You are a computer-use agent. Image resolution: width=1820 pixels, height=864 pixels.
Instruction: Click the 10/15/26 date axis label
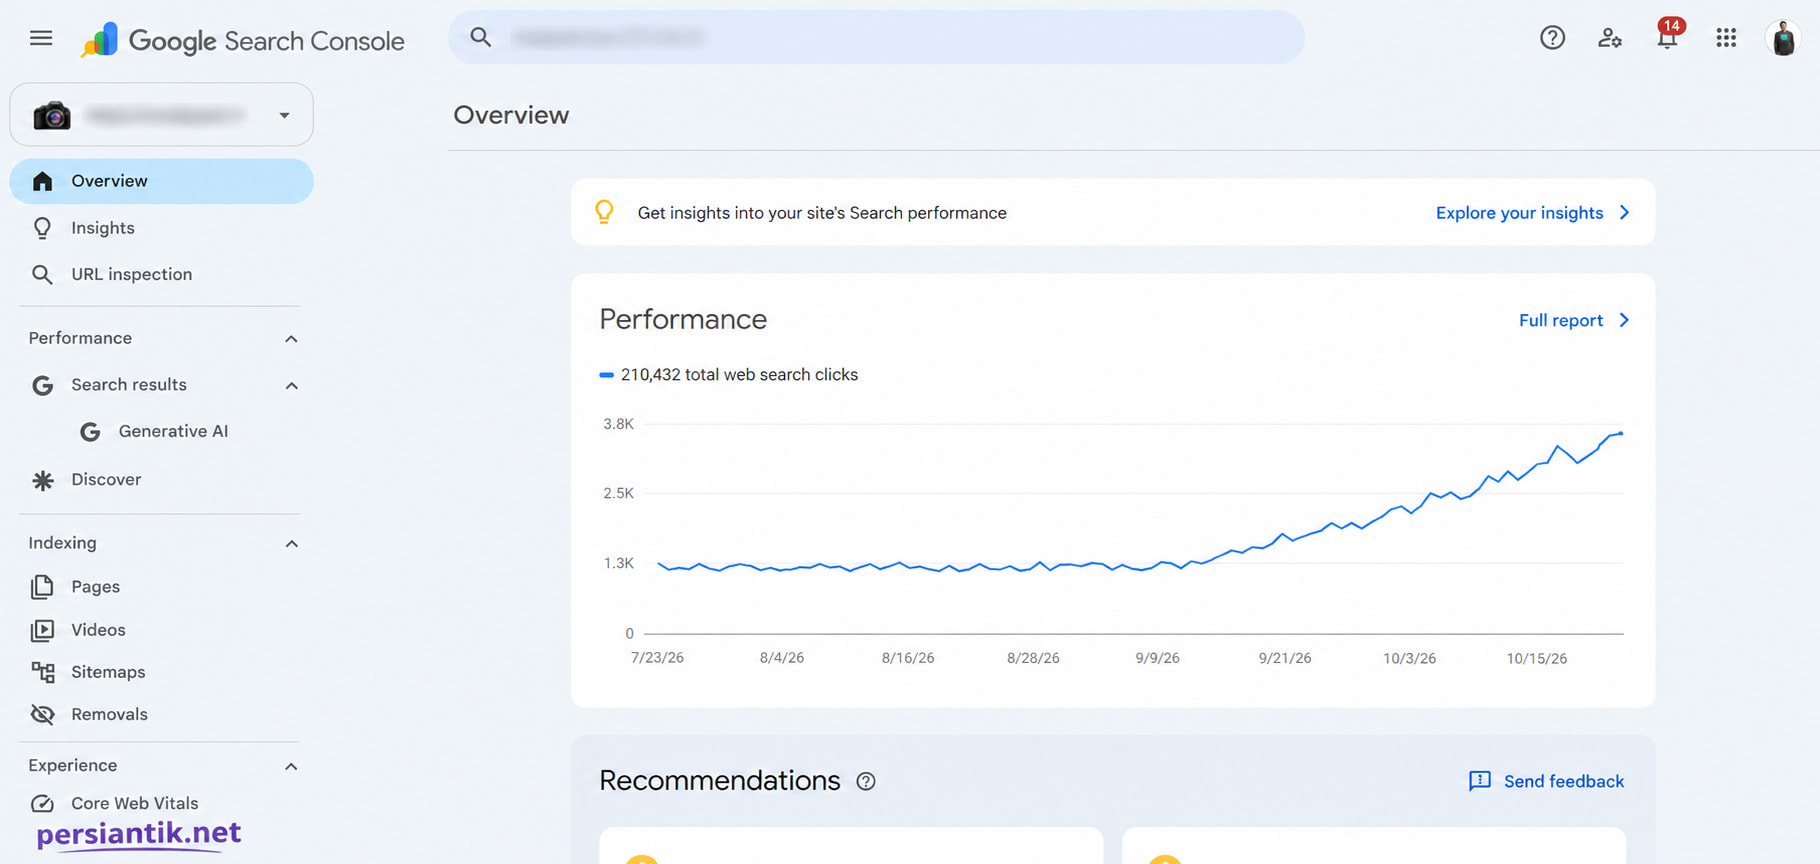(1537, 658)
